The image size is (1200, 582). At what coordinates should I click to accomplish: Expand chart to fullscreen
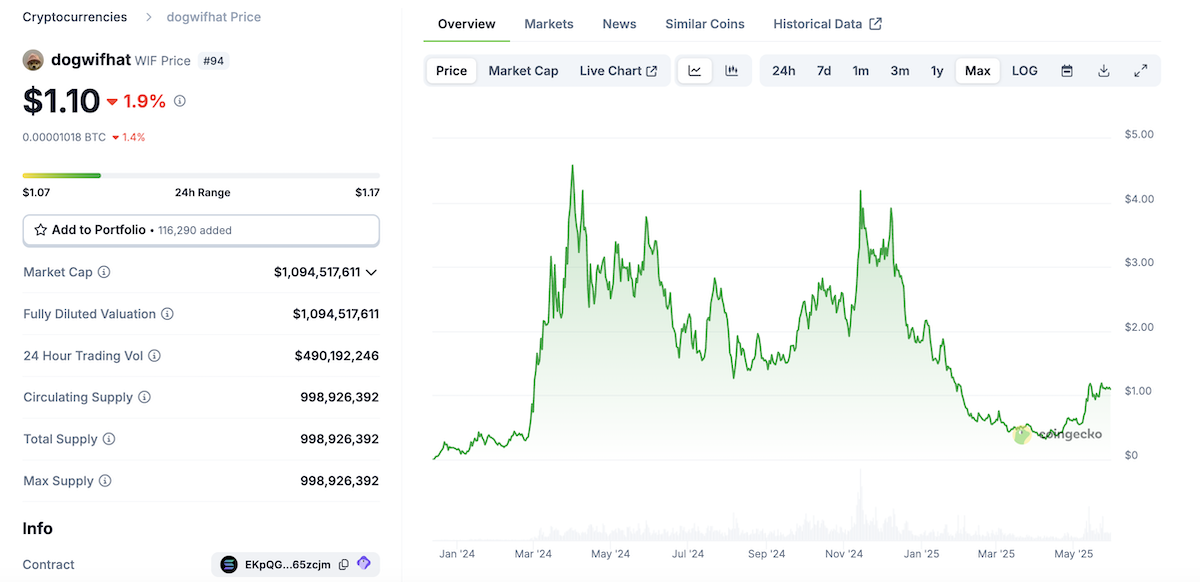[1140, 71]
